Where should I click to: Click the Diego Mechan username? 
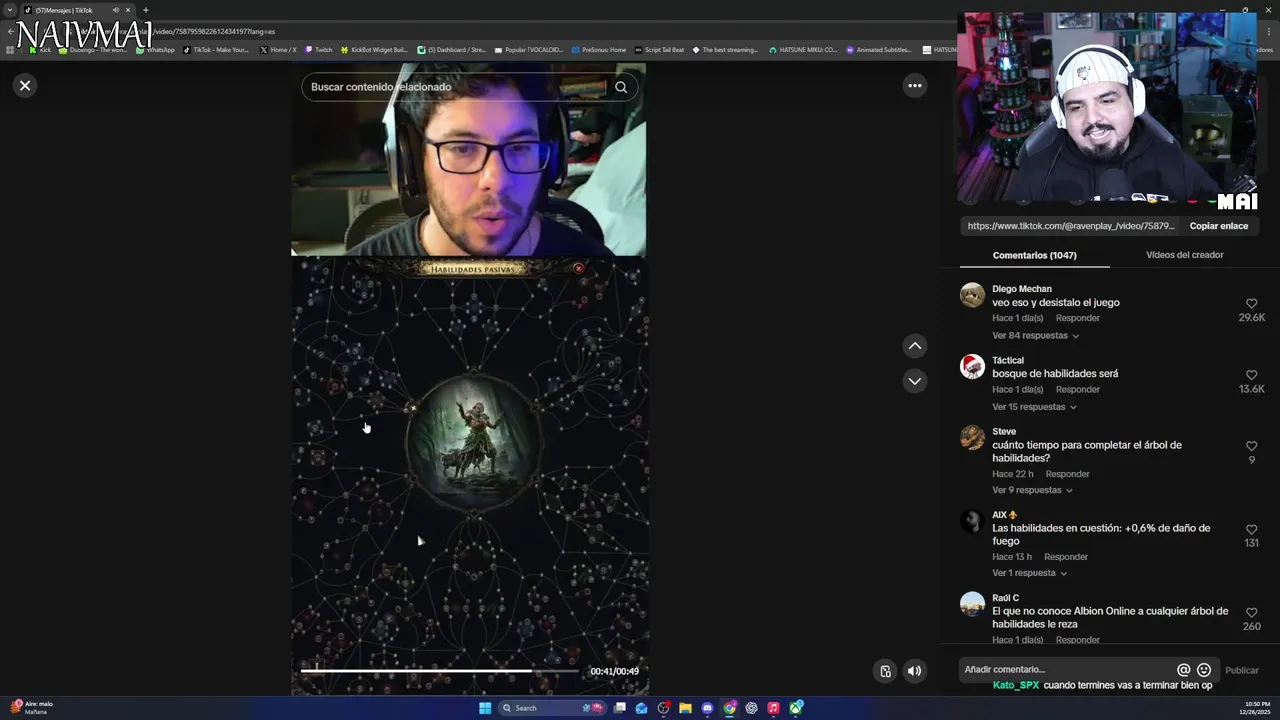click(1021, 289)
